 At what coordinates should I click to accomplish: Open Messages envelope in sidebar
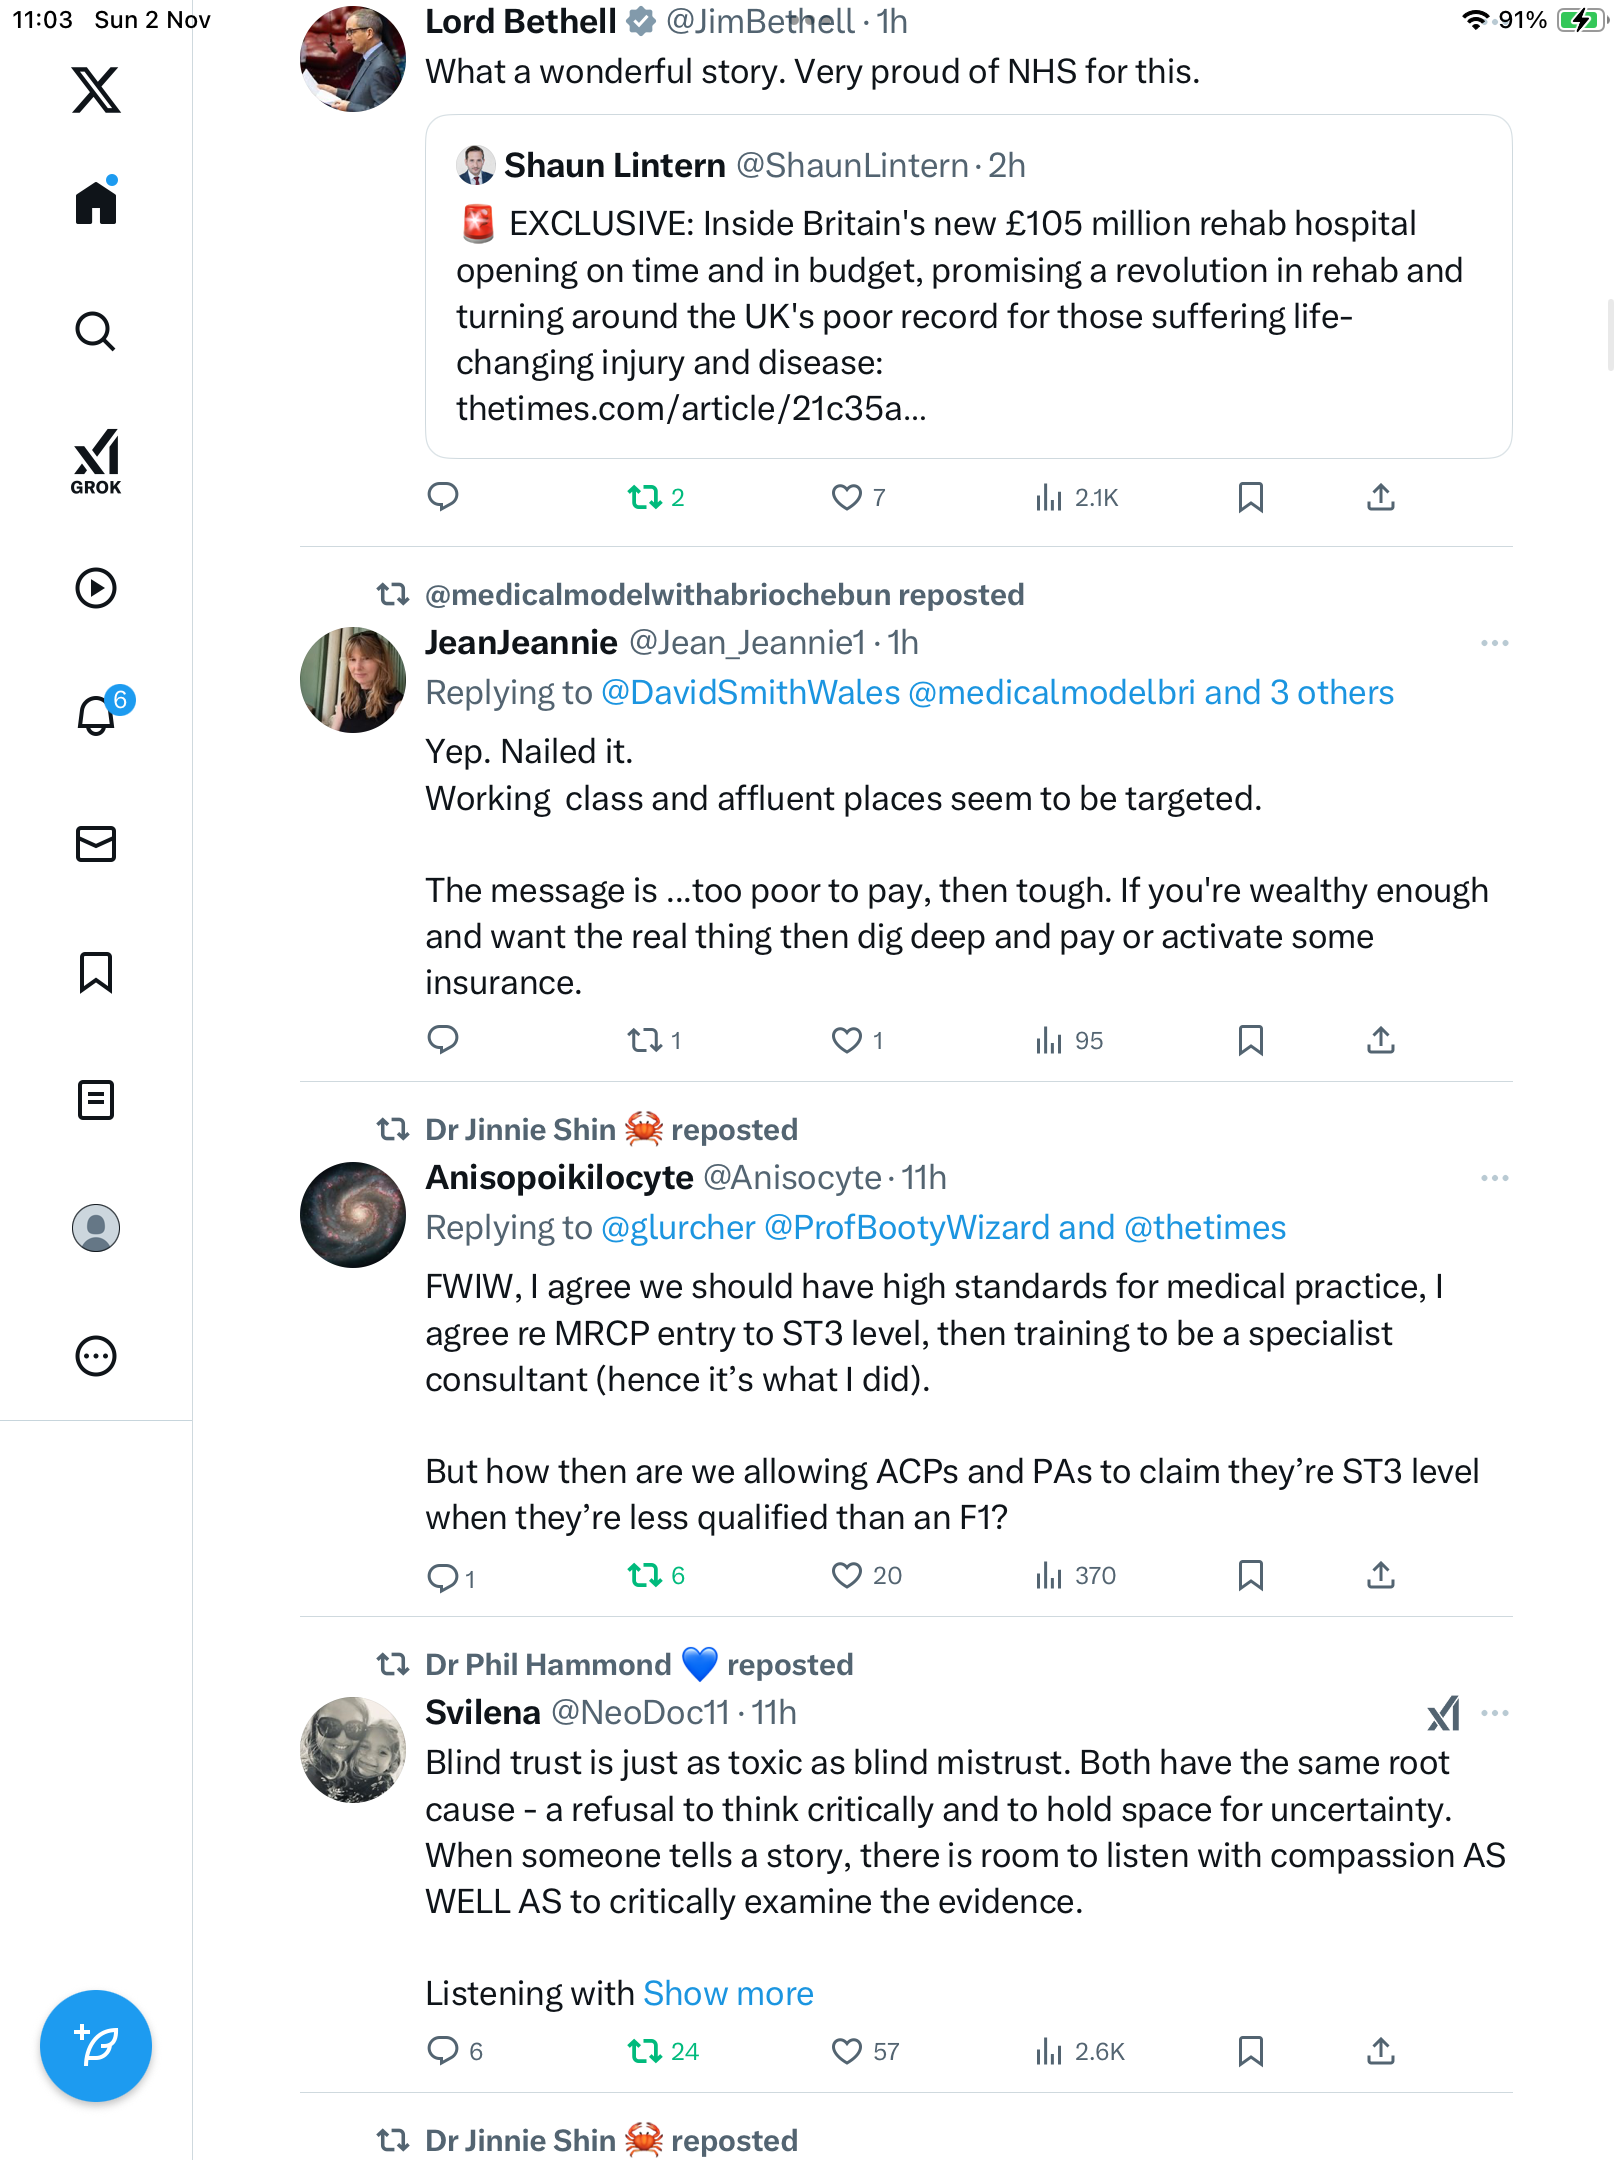(96, 844)
